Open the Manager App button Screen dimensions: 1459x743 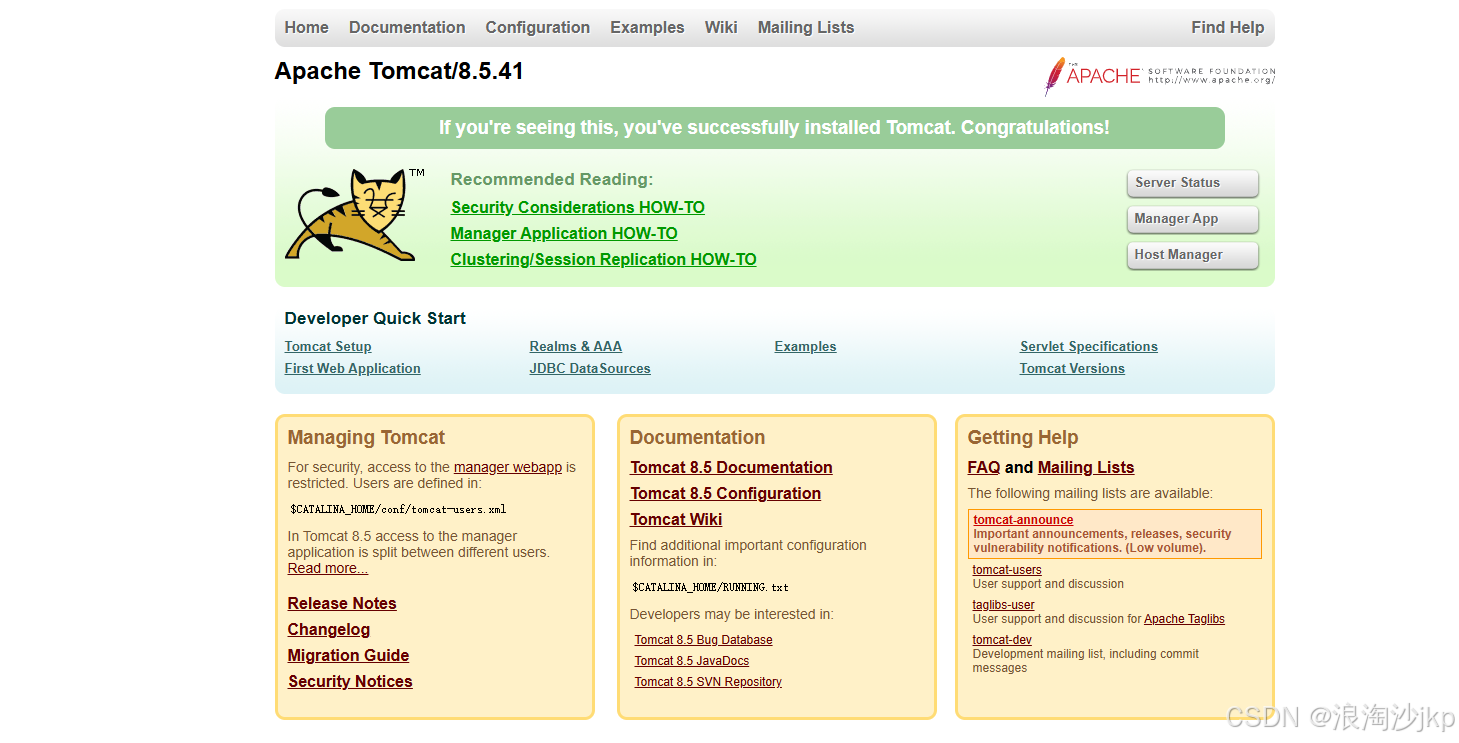point(1192,219)
